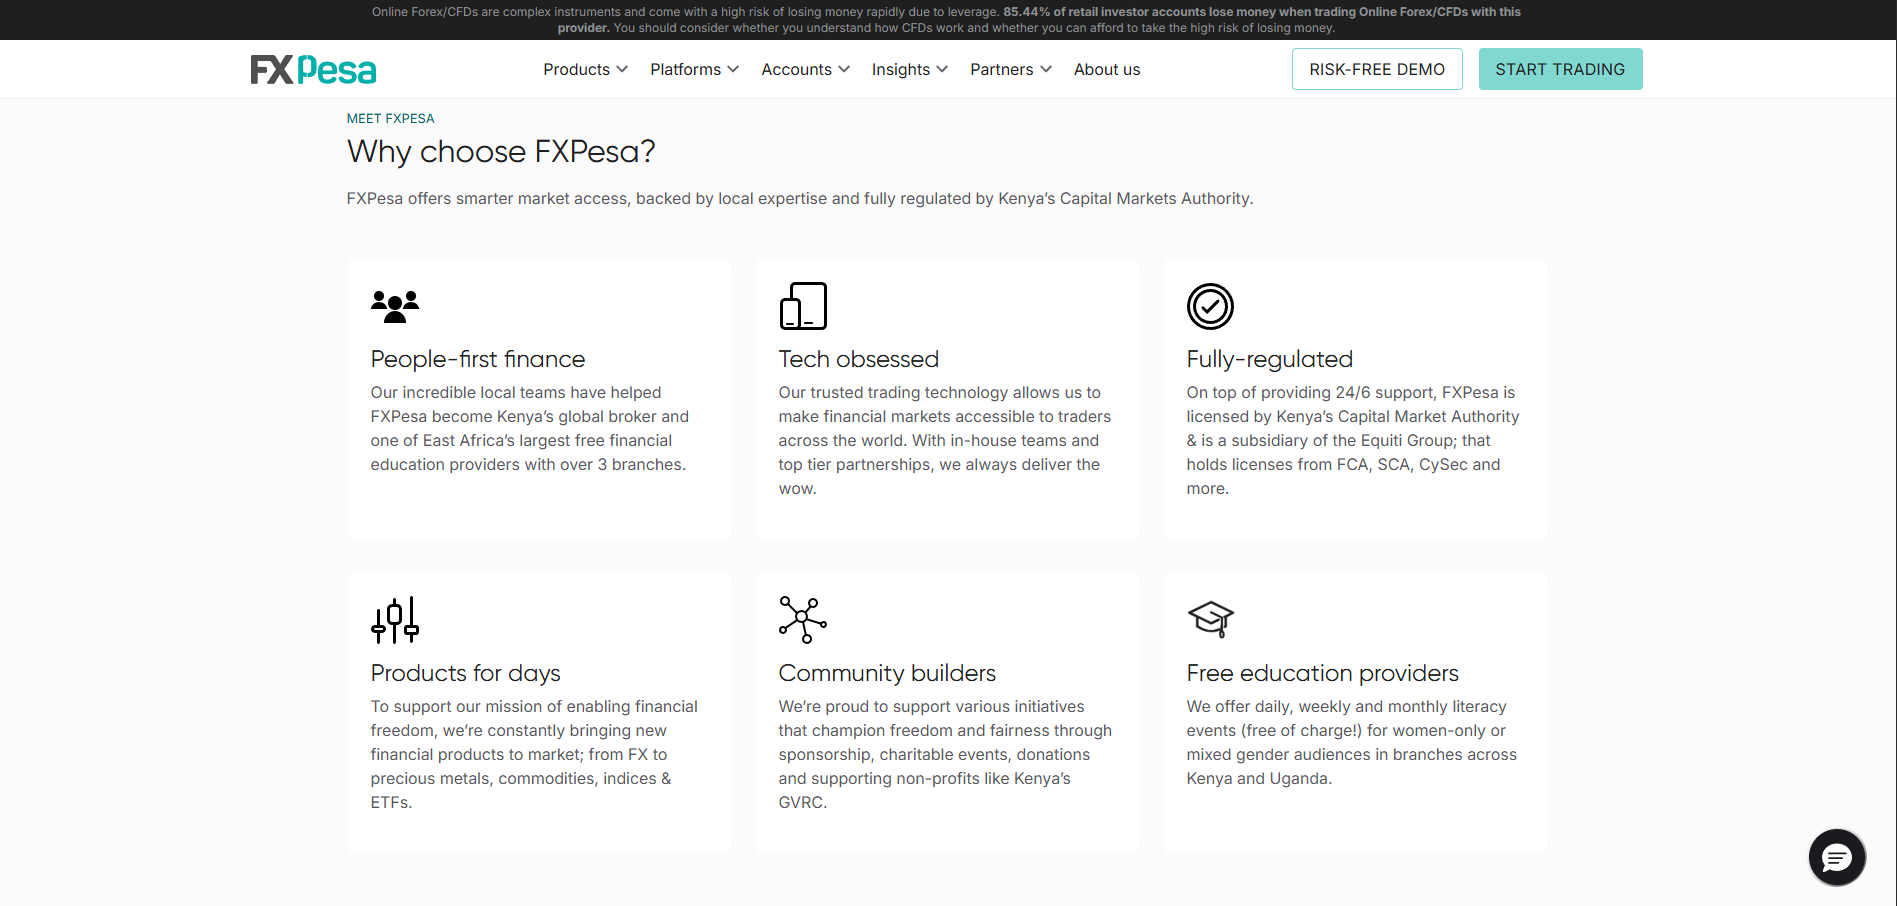Click the Tech obsessed description paragraph
Screen dimensions: 1897x906
pos(945,440)
